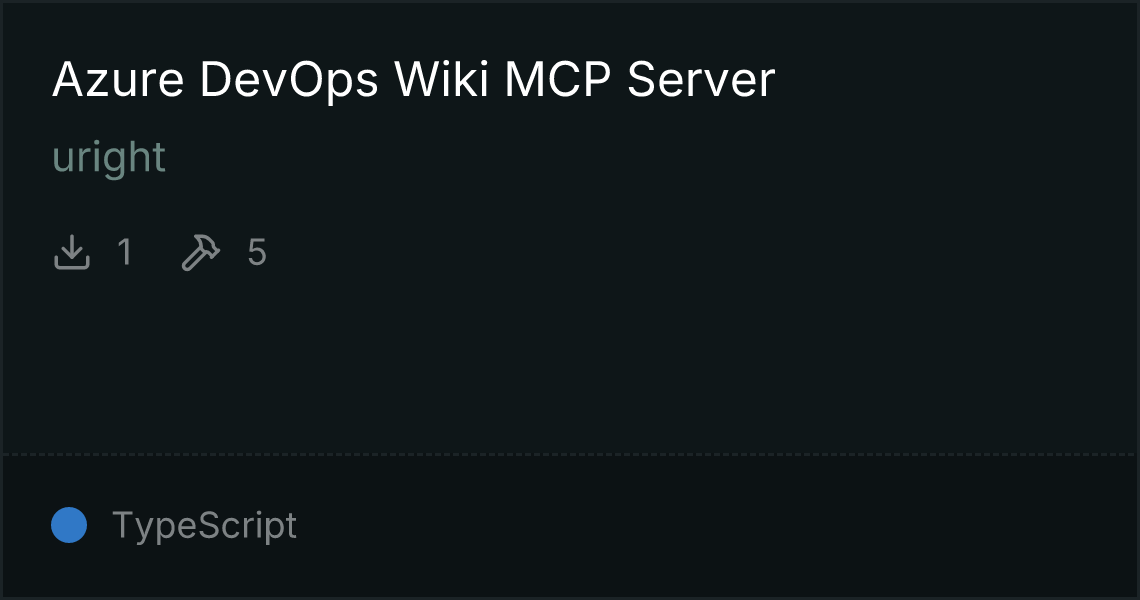Click the word Wiki in the card title
Viewport: 1140px width, 600px height.
(441, 79)
